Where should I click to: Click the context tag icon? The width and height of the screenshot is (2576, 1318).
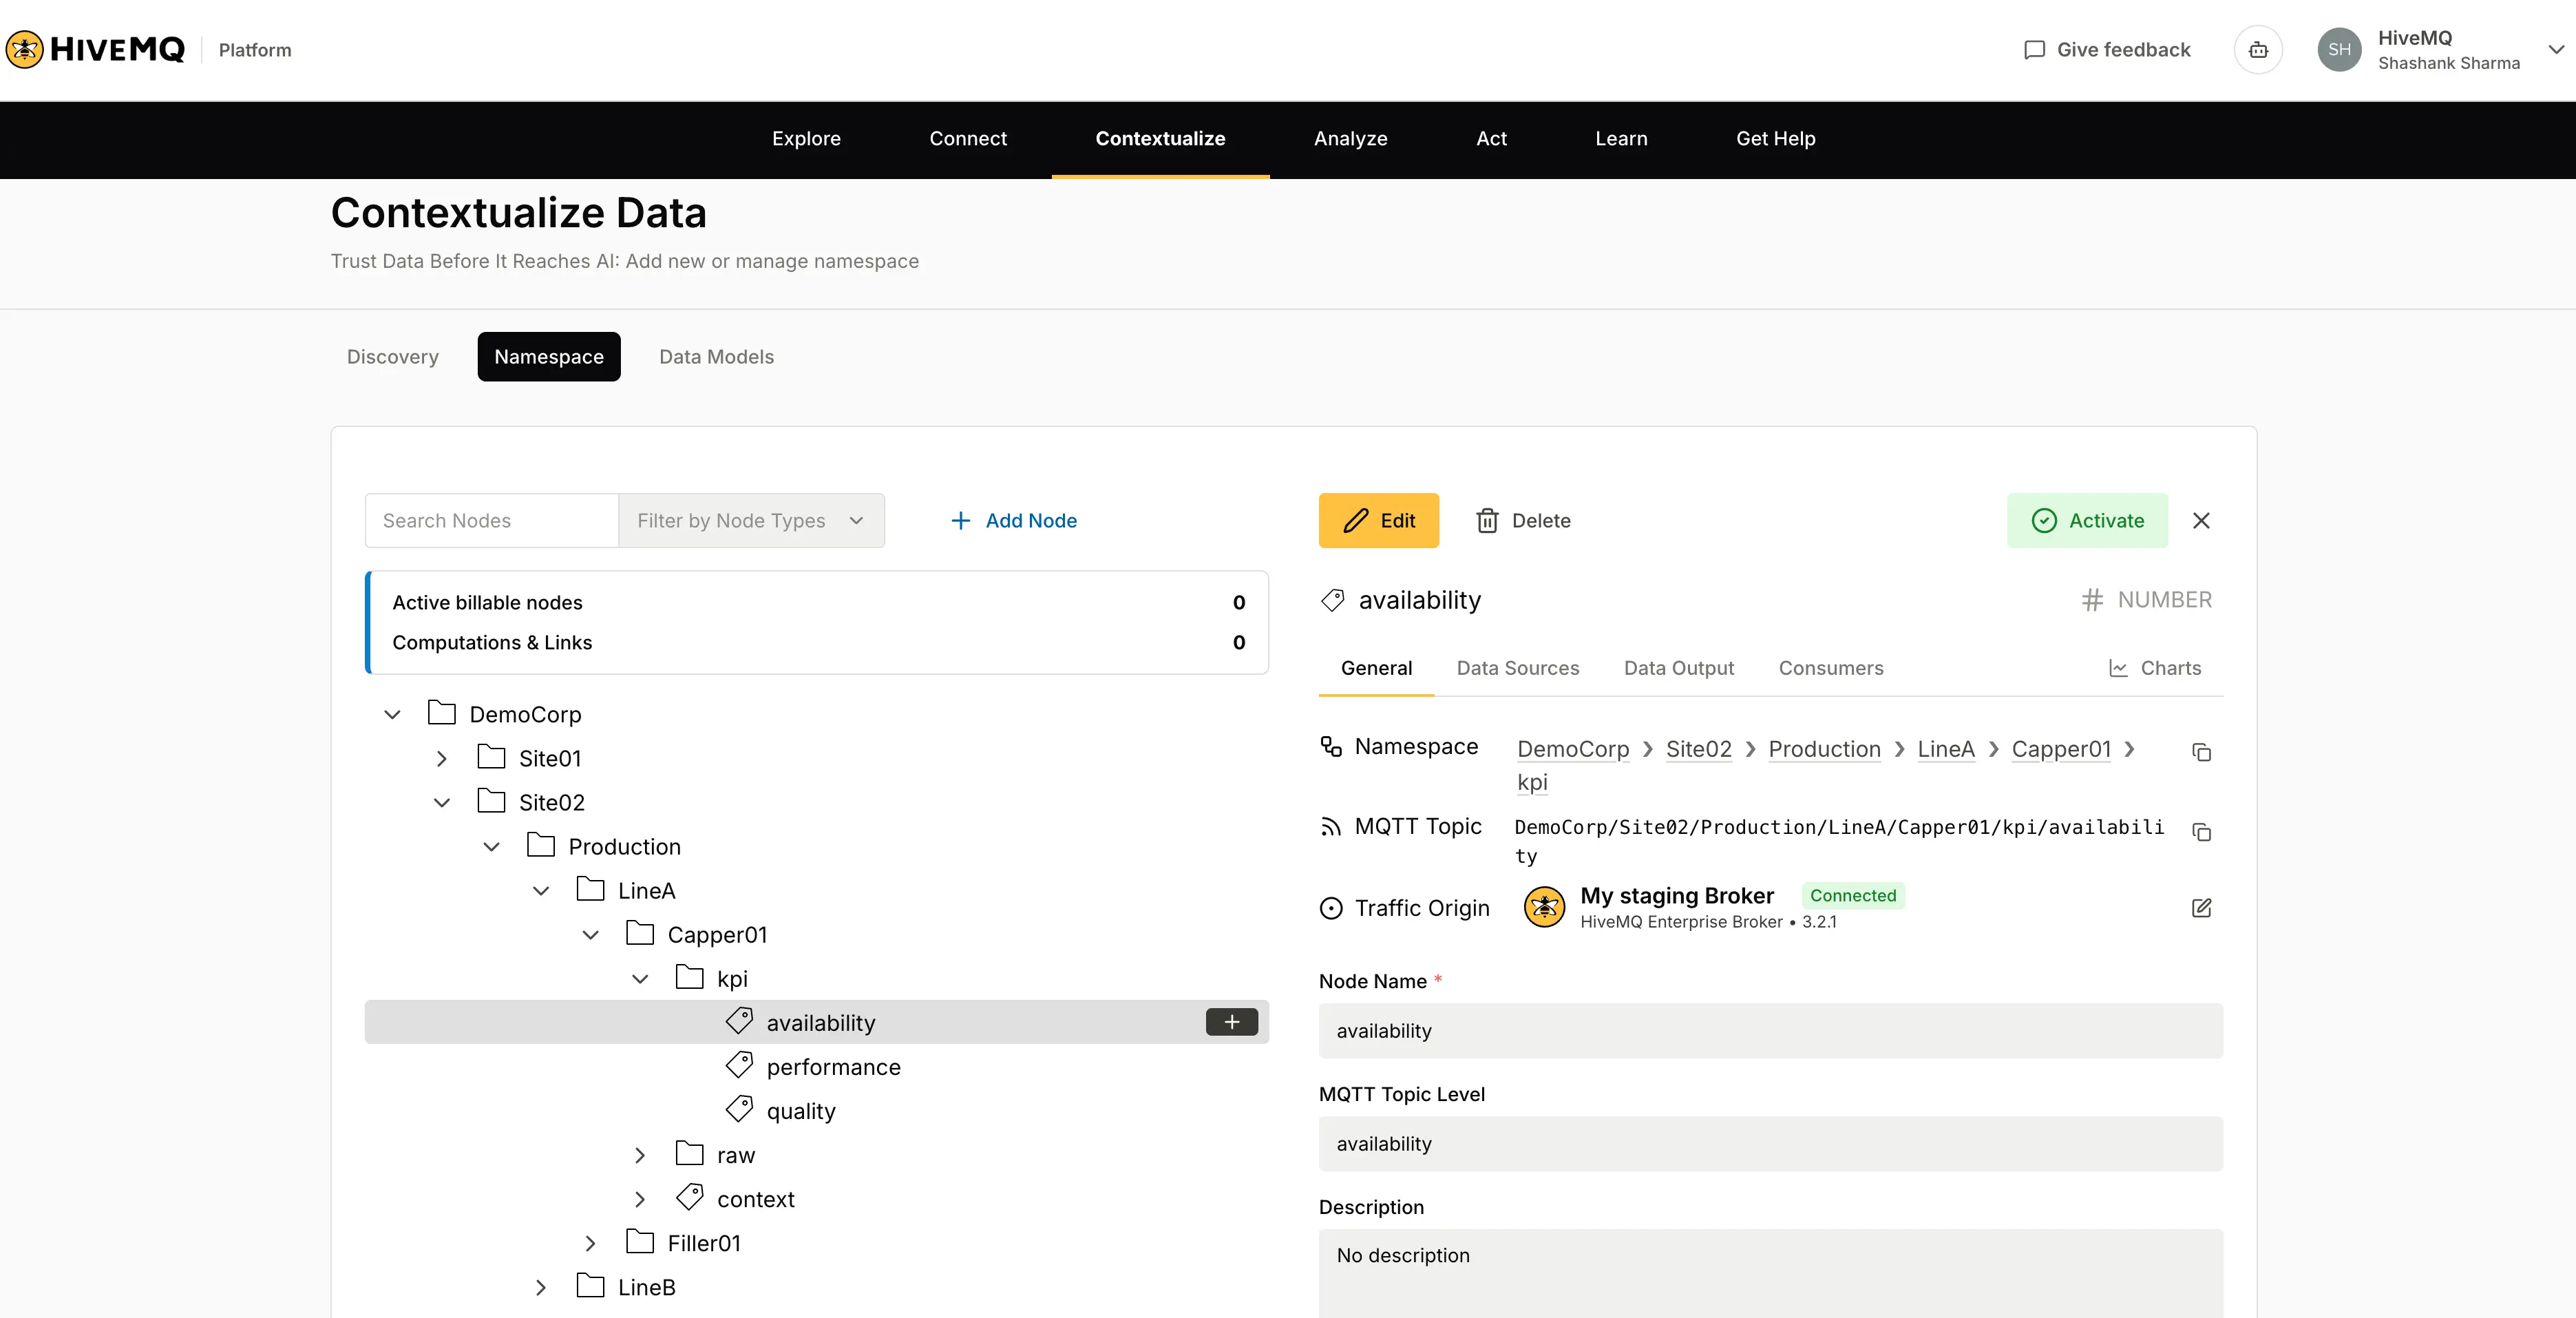point(690,1197)
